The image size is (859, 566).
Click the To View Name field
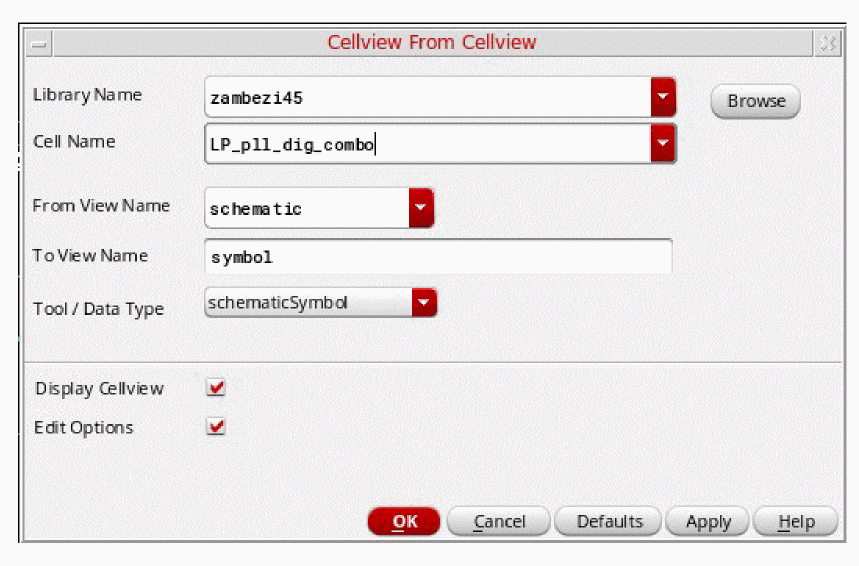click(x=438, y=256)
